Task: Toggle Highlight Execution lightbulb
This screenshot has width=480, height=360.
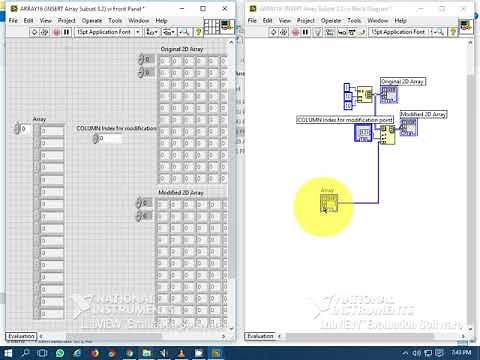Action: (x=317, y=32)
